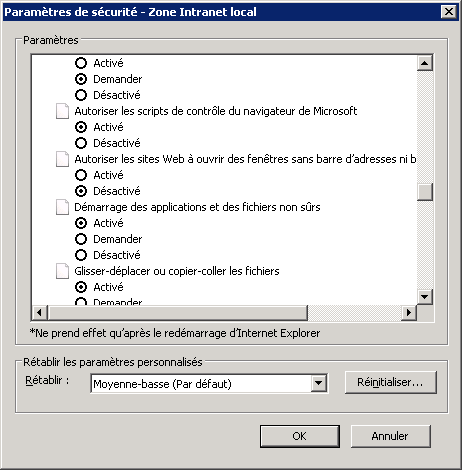This screenshot has width=462, height=470.
Task: Confirm settings with the OK button
Action: [x=300, y=436]
